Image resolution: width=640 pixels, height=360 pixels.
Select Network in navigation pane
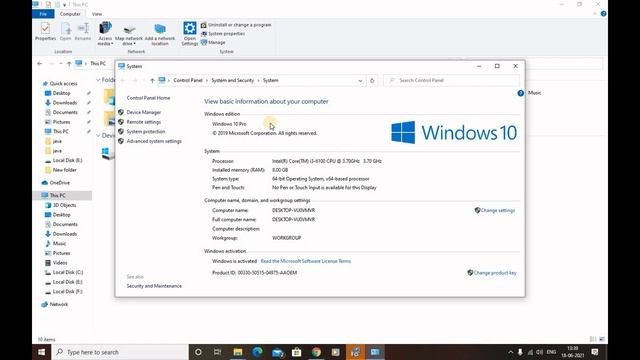[x=59, y=304]
